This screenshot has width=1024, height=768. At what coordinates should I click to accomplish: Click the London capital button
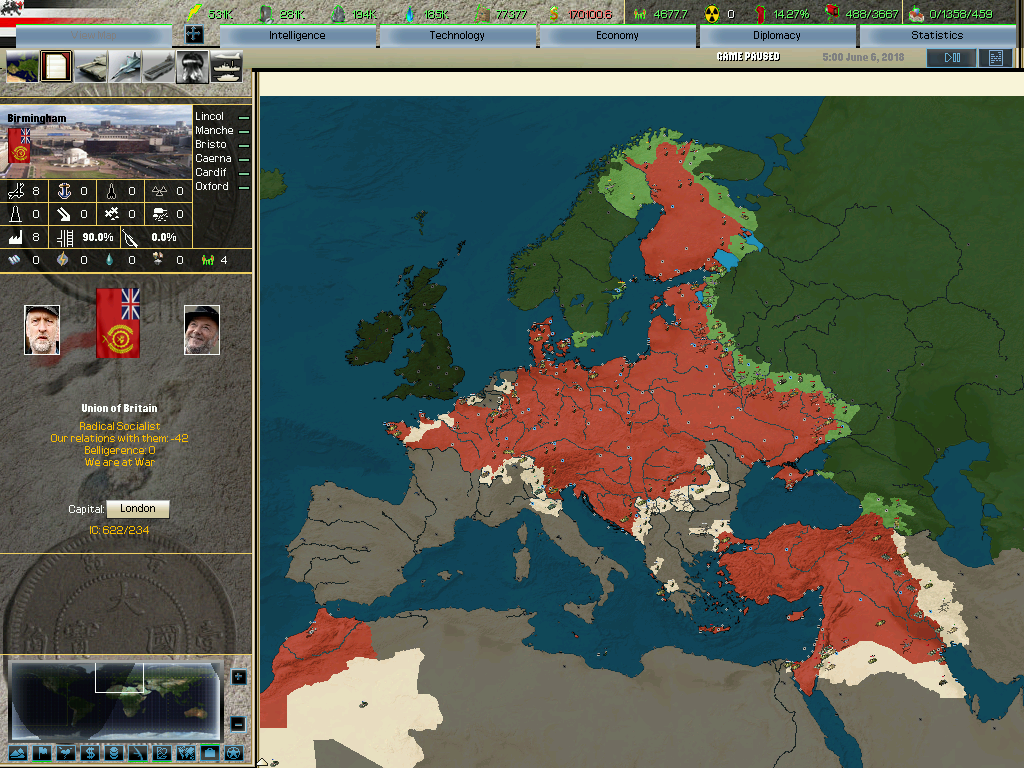pos(138,509)
